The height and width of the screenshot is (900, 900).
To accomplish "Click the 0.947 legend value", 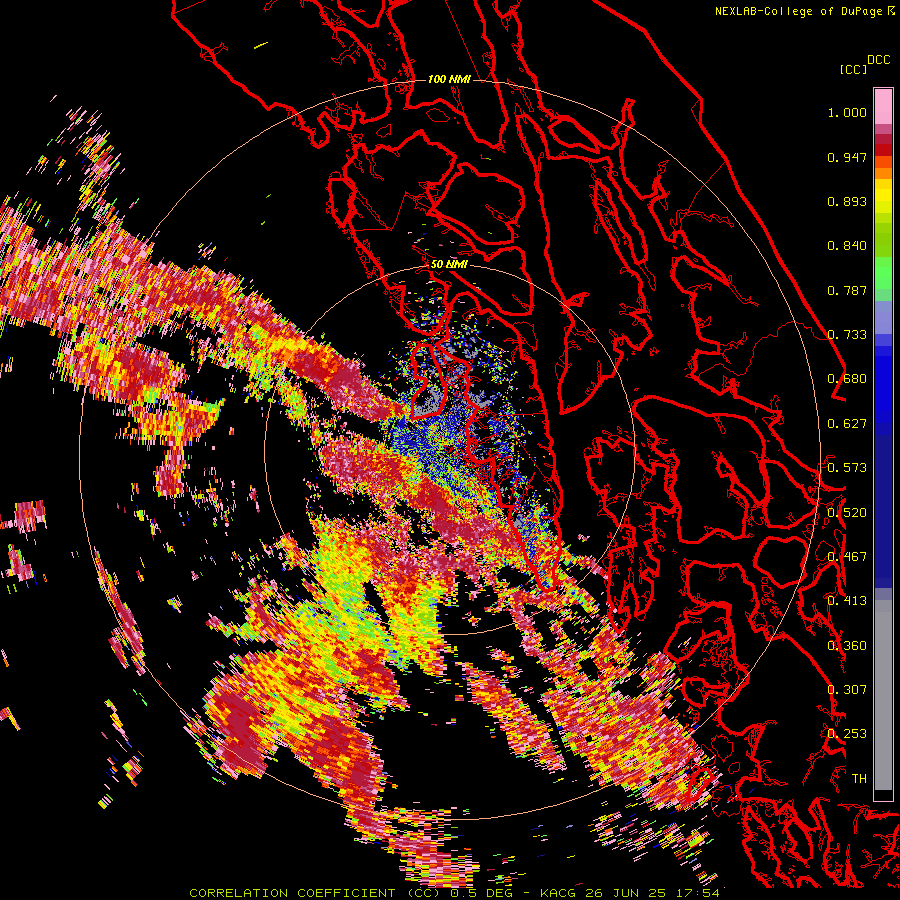I will point(847,157).
